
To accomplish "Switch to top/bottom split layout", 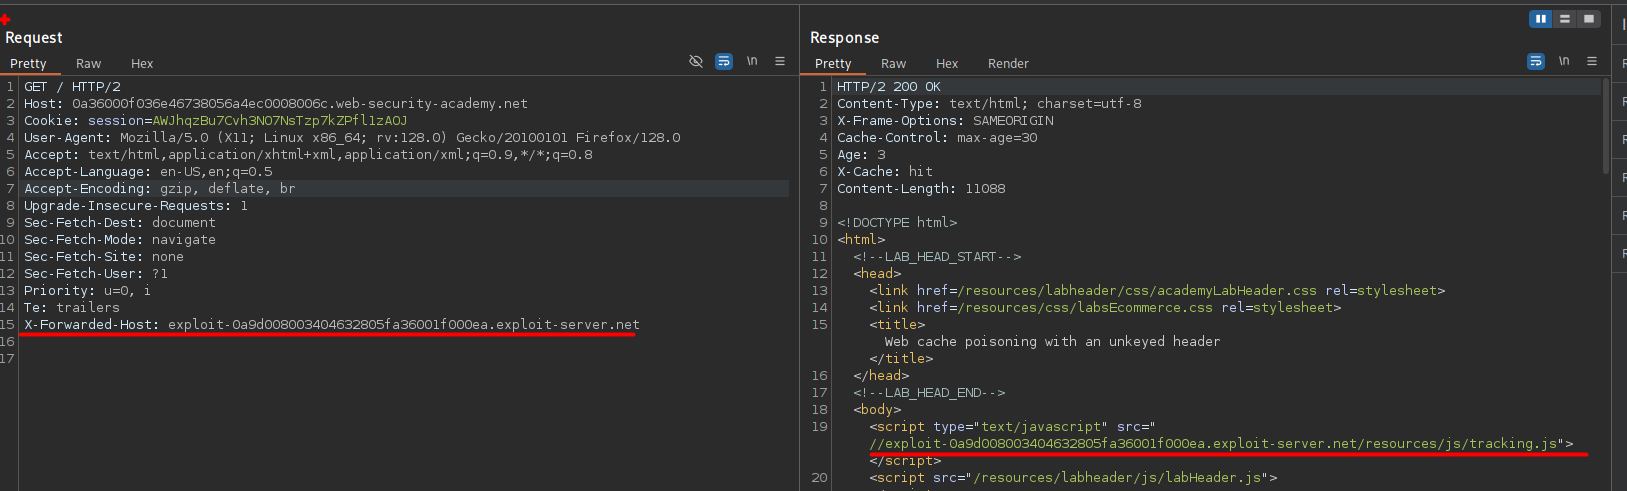I will click(1565, 19).
